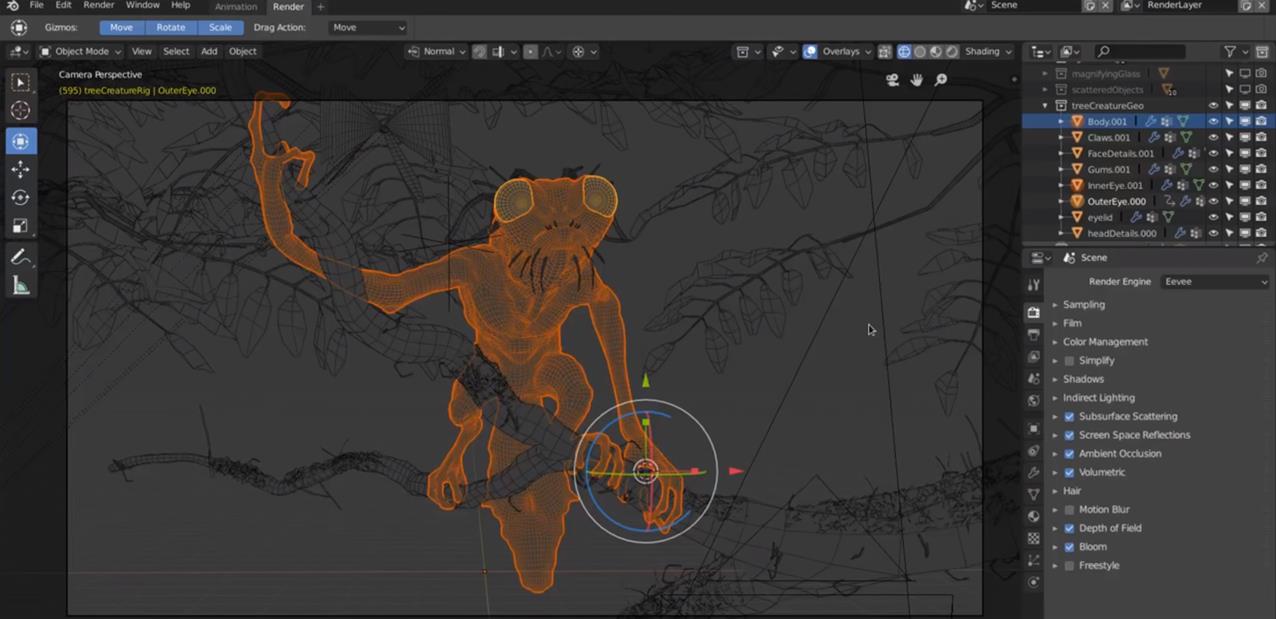Uncheck Ambient Occlusion
The height and width of the screenshot is (619, 1276).
pyautogui.click(x=1069, y=453)
